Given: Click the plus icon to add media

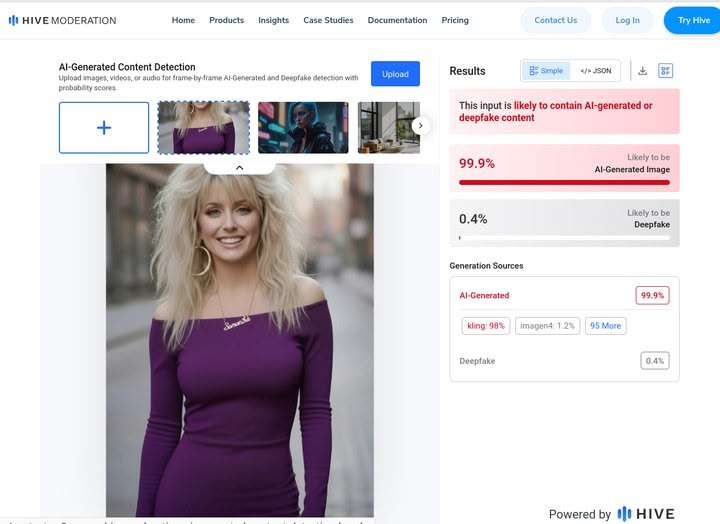Looking at the screenshot, I should 104,128.
